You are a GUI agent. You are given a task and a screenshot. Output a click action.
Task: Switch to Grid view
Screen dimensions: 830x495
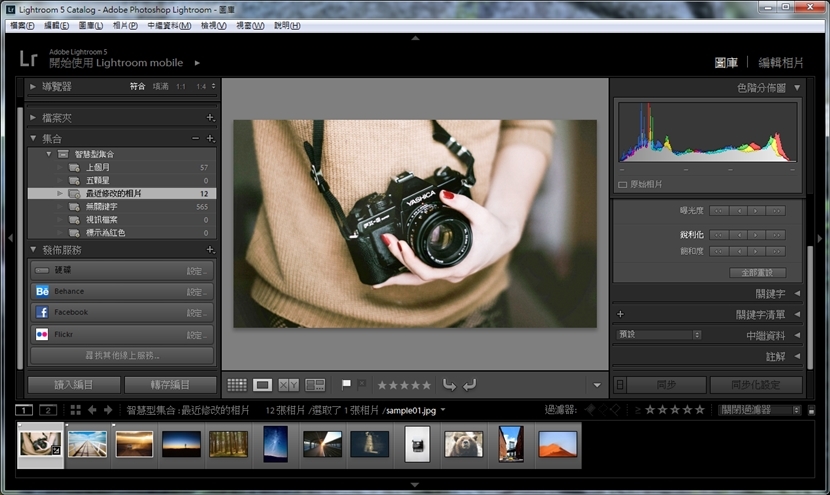(x=237, y=385)
